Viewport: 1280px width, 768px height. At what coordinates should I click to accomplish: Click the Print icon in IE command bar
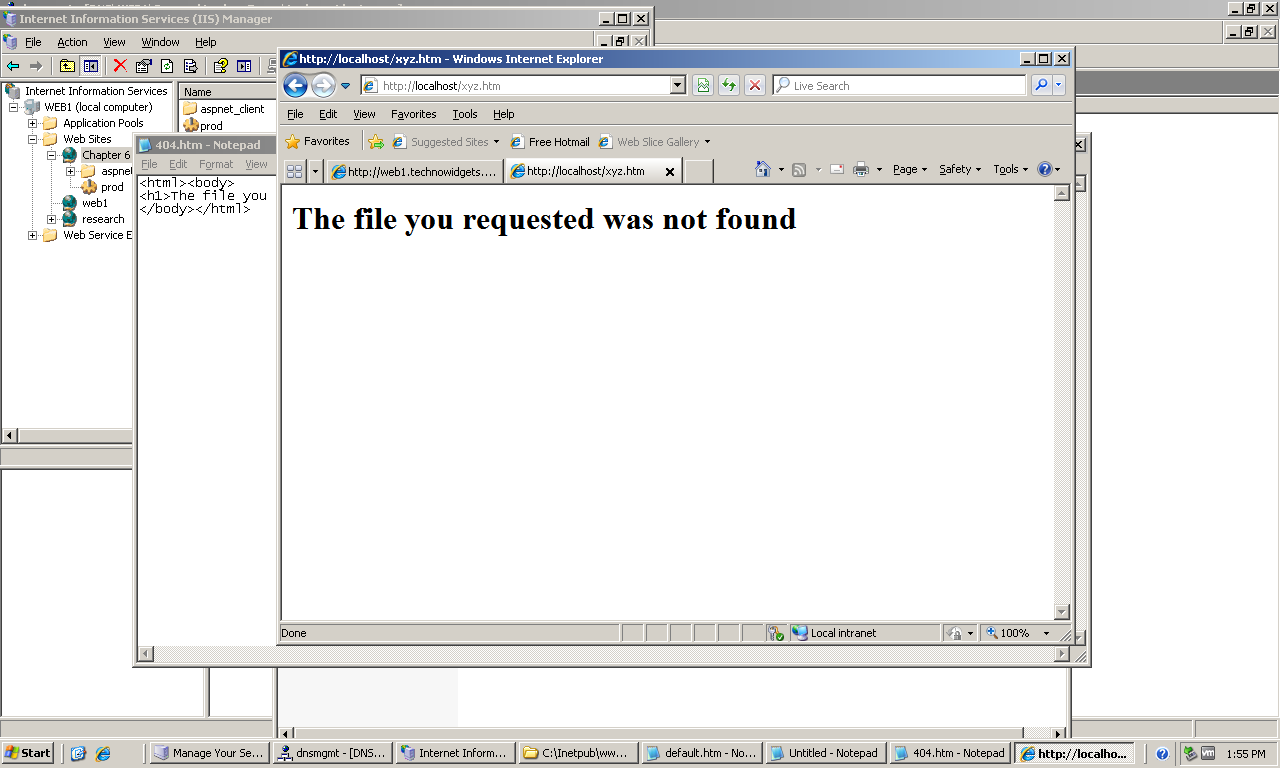860,170
